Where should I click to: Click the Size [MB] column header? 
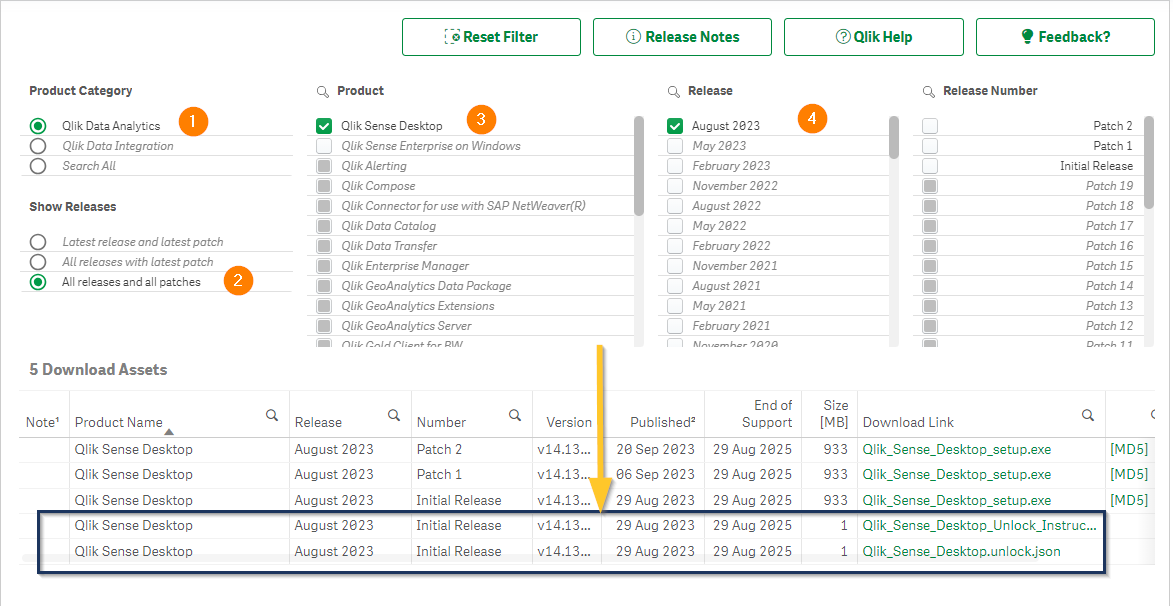835,414
